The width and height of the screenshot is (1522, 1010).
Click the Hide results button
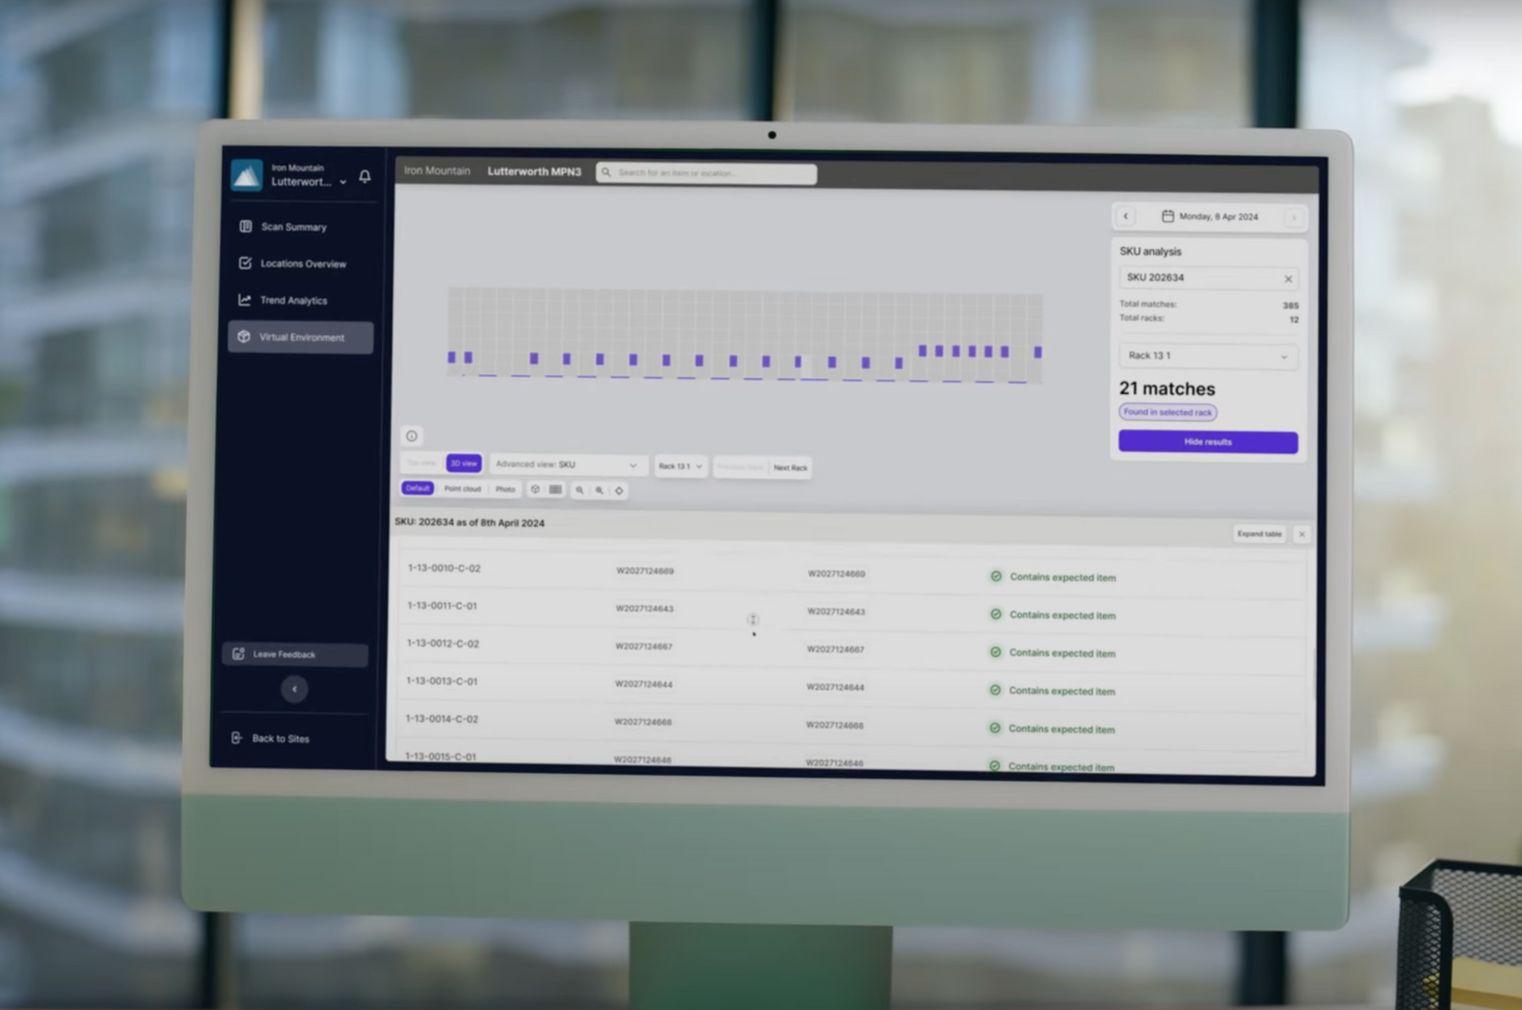point(1208,442)
